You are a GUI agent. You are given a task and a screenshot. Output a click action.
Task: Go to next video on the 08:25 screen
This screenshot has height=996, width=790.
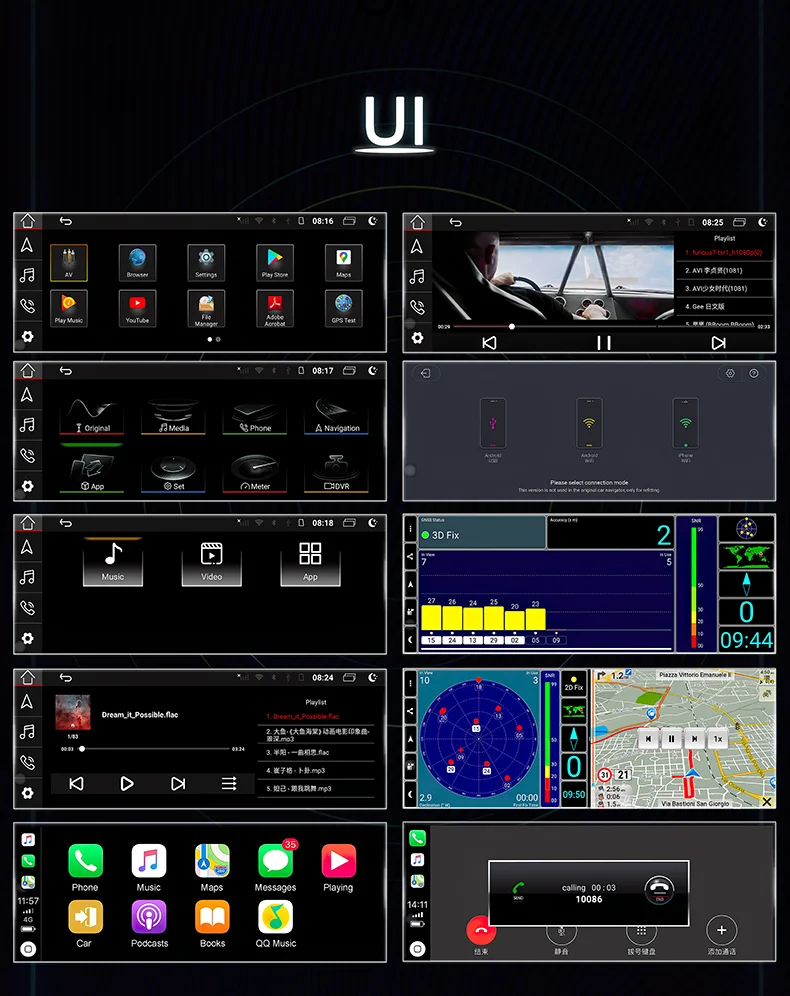pos(718,343)
